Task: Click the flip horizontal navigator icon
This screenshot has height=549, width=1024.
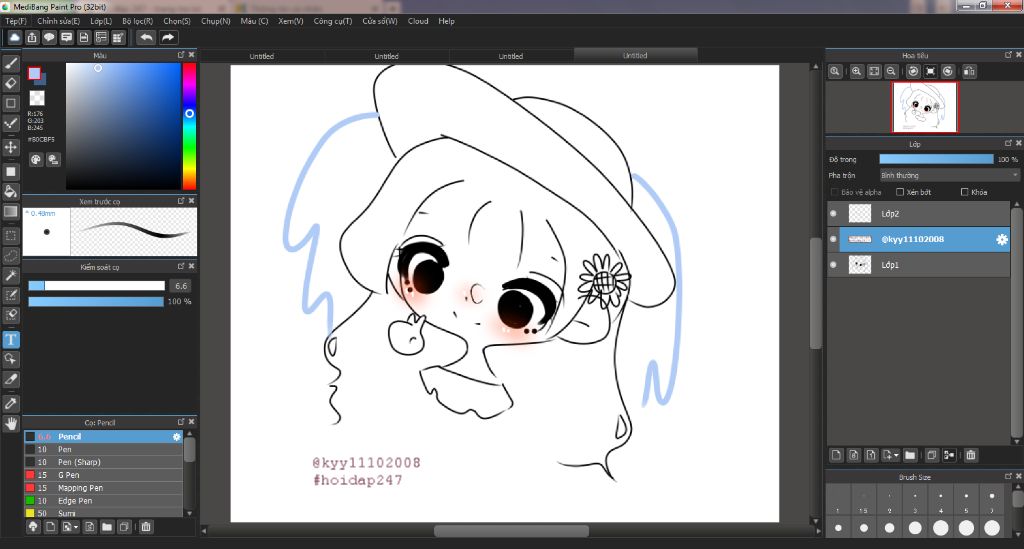Action: pos(969,71)
